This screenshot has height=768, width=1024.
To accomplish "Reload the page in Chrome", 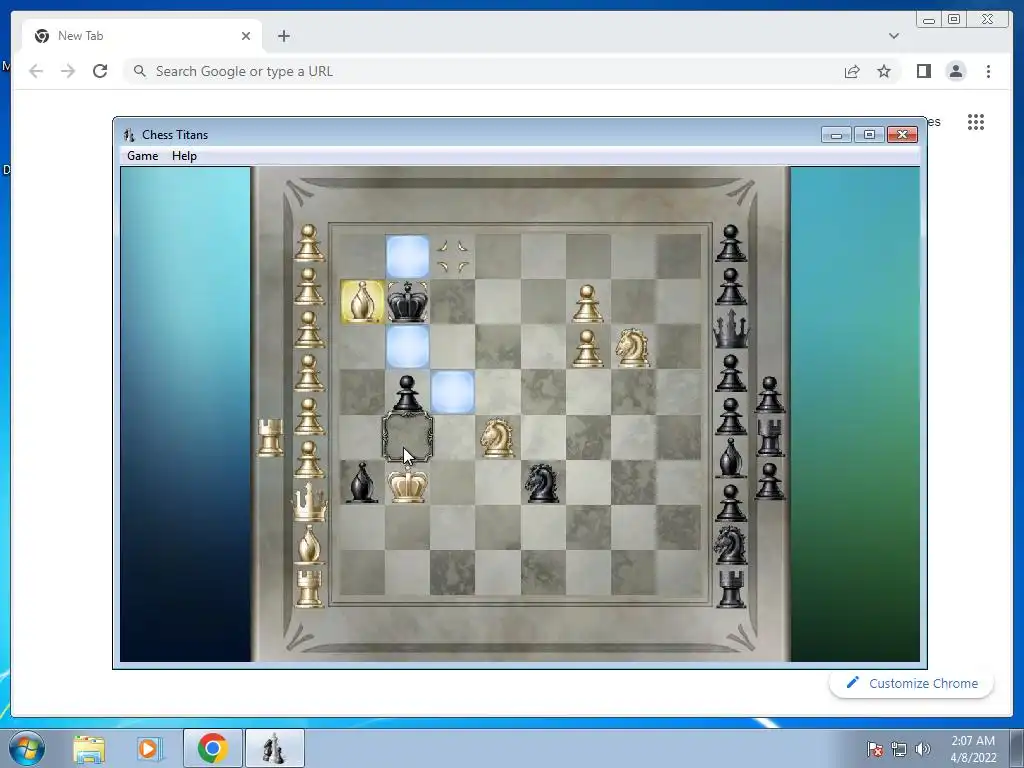I will click(x=100, y=71).
